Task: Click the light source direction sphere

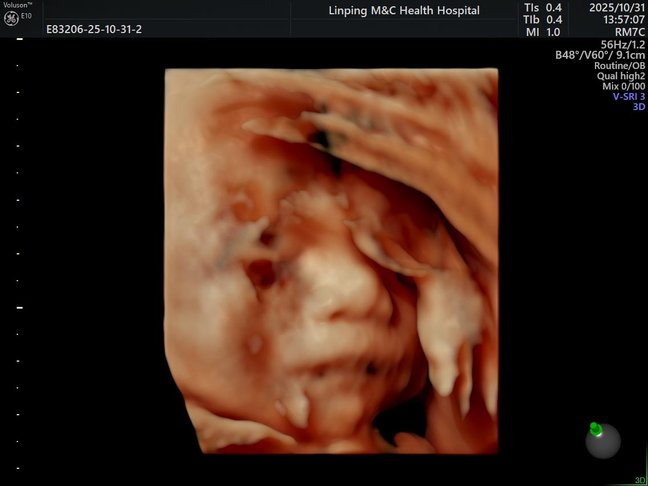Action: (603, 440)
